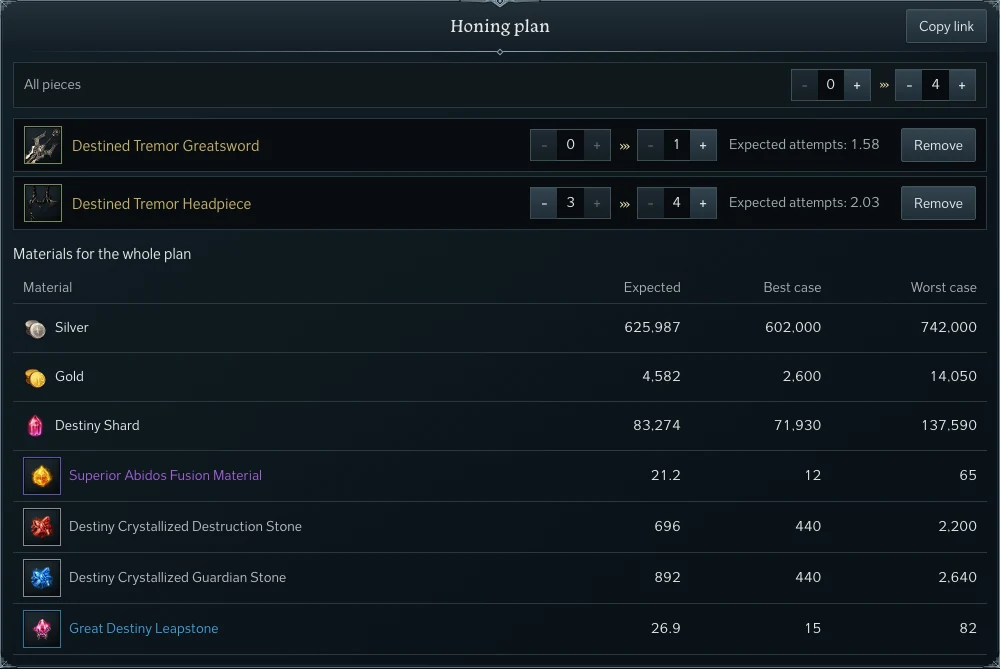Screen dimensions: 1000x669
Task: Click the Best case column header
Action: [x=792, y=288]
